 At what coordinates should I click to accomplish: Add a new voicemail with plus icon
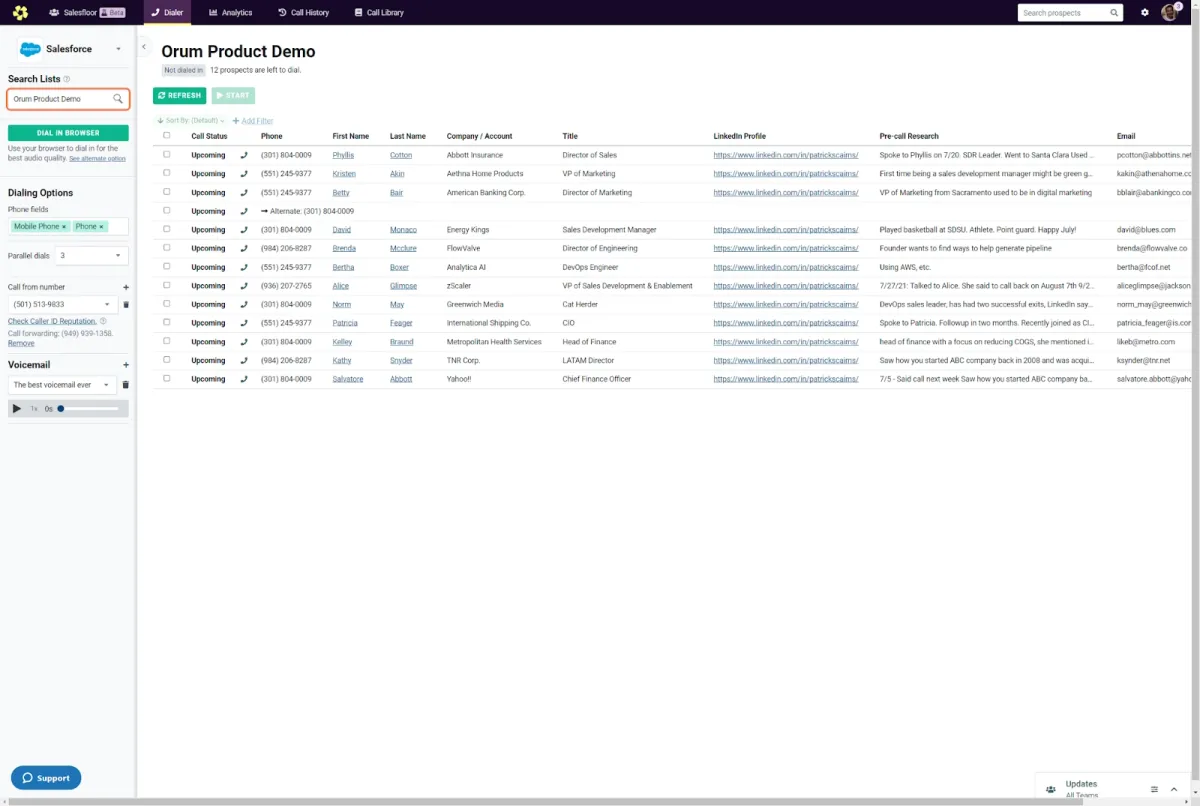pos(126,365)
